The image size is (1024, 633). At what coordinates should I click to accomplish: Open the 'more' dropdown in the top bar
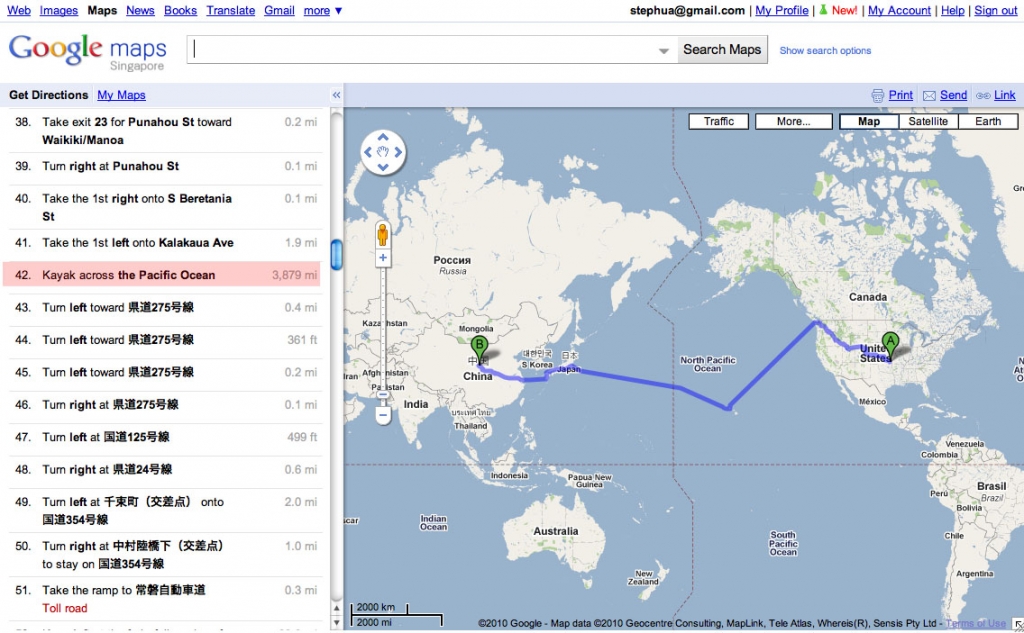(x=322, y=10)
